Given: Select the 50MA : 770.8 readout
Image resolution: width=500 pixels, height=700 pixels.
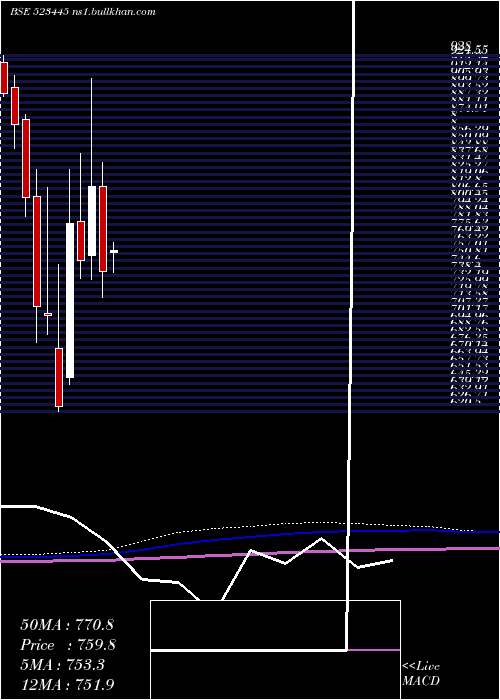Looking at the screenshot, I should coord(67,625).
